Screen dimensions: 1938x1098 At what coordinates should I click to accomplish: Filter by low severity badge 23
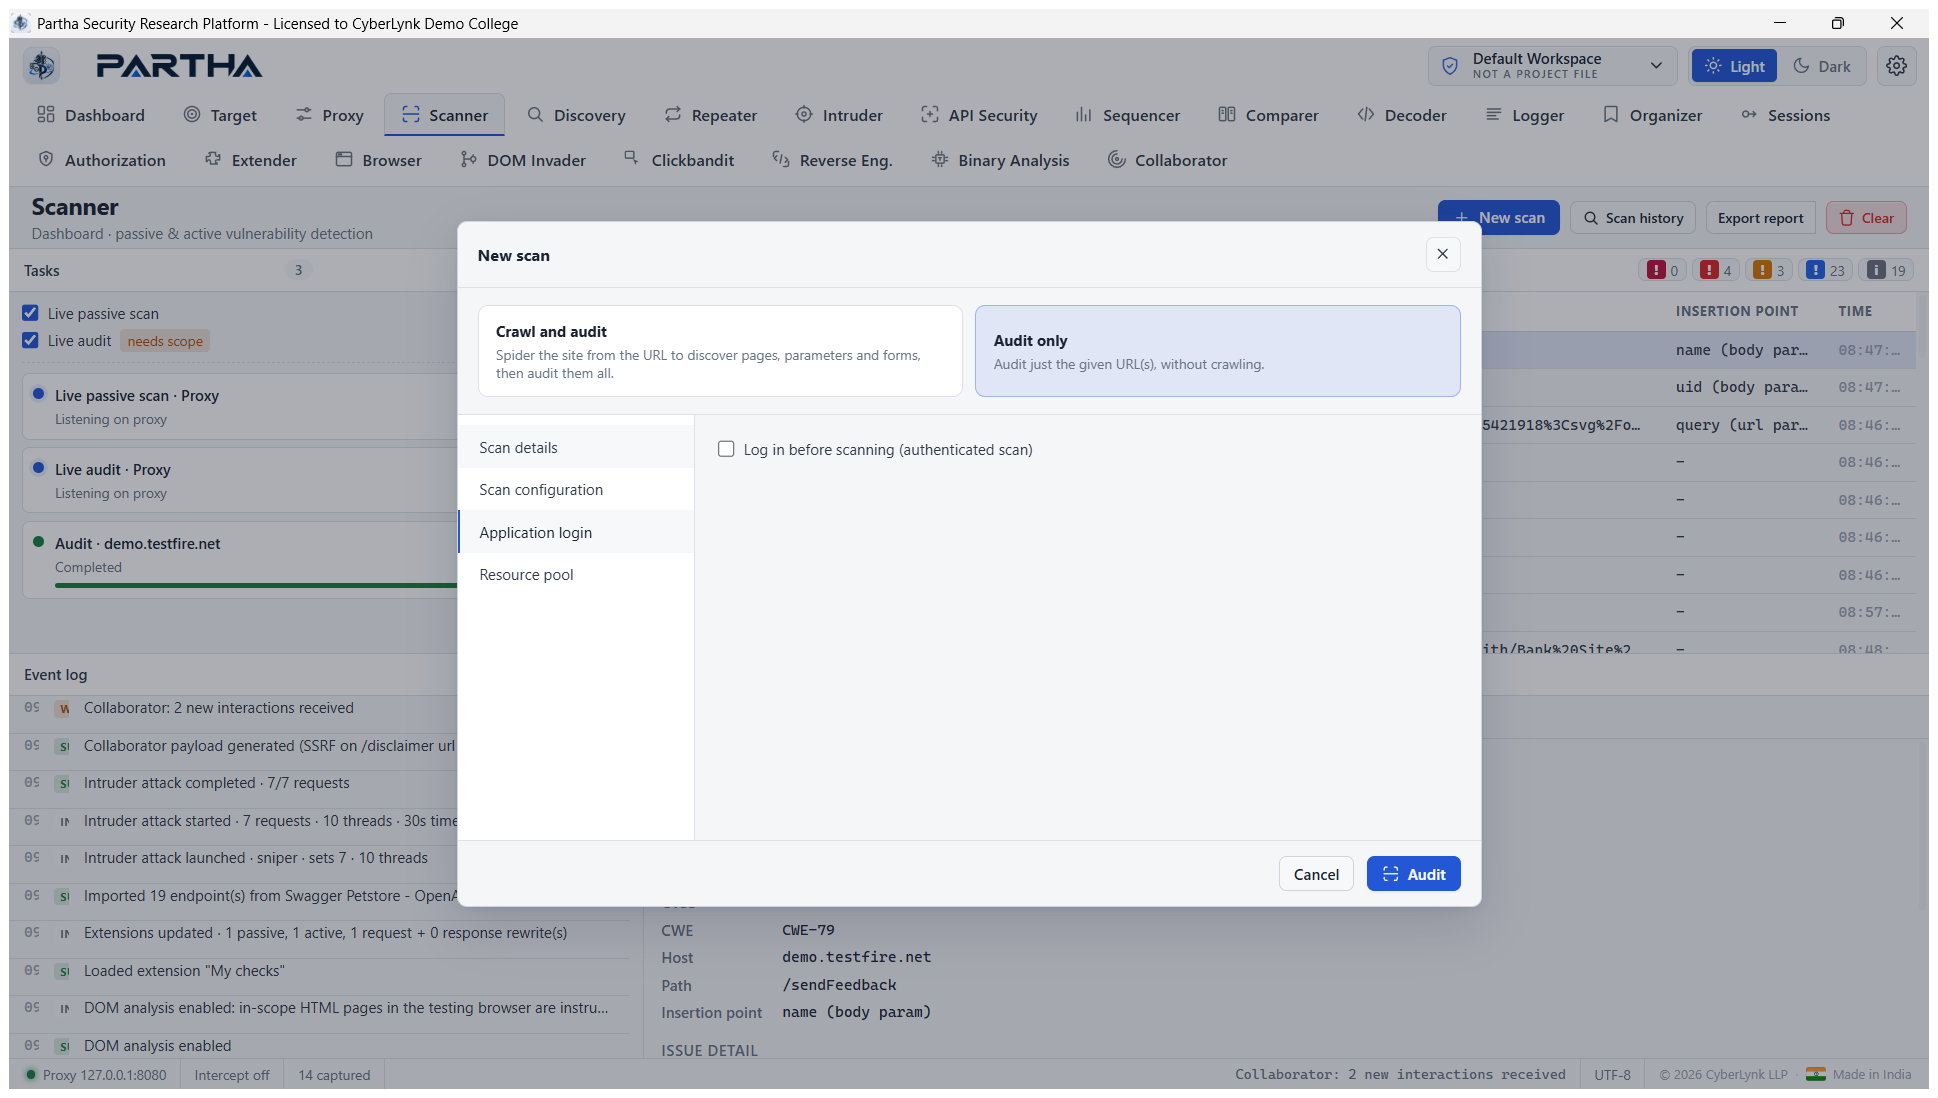[1825, 270]
